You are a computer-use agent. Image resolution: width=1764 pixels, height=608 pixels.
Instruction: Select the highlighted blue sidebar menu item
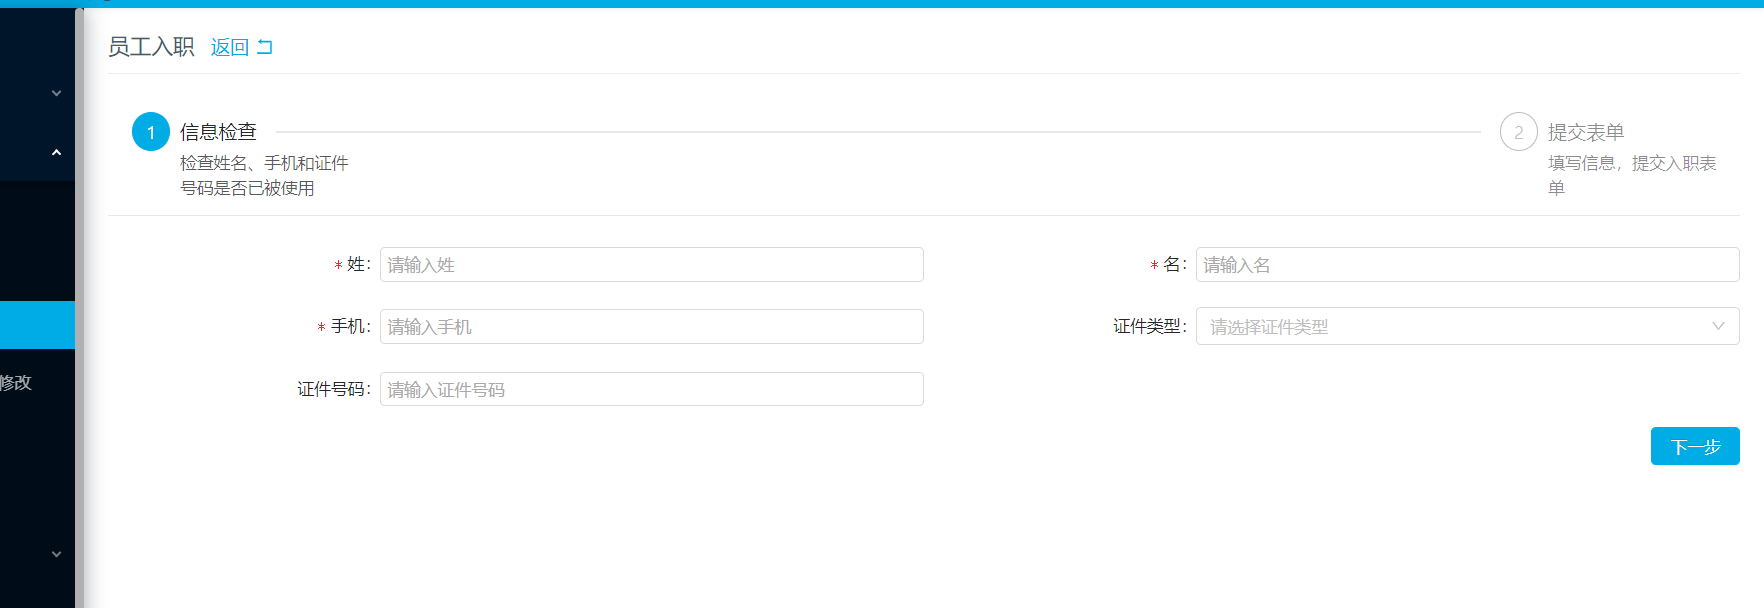click(x=37, y=325)
